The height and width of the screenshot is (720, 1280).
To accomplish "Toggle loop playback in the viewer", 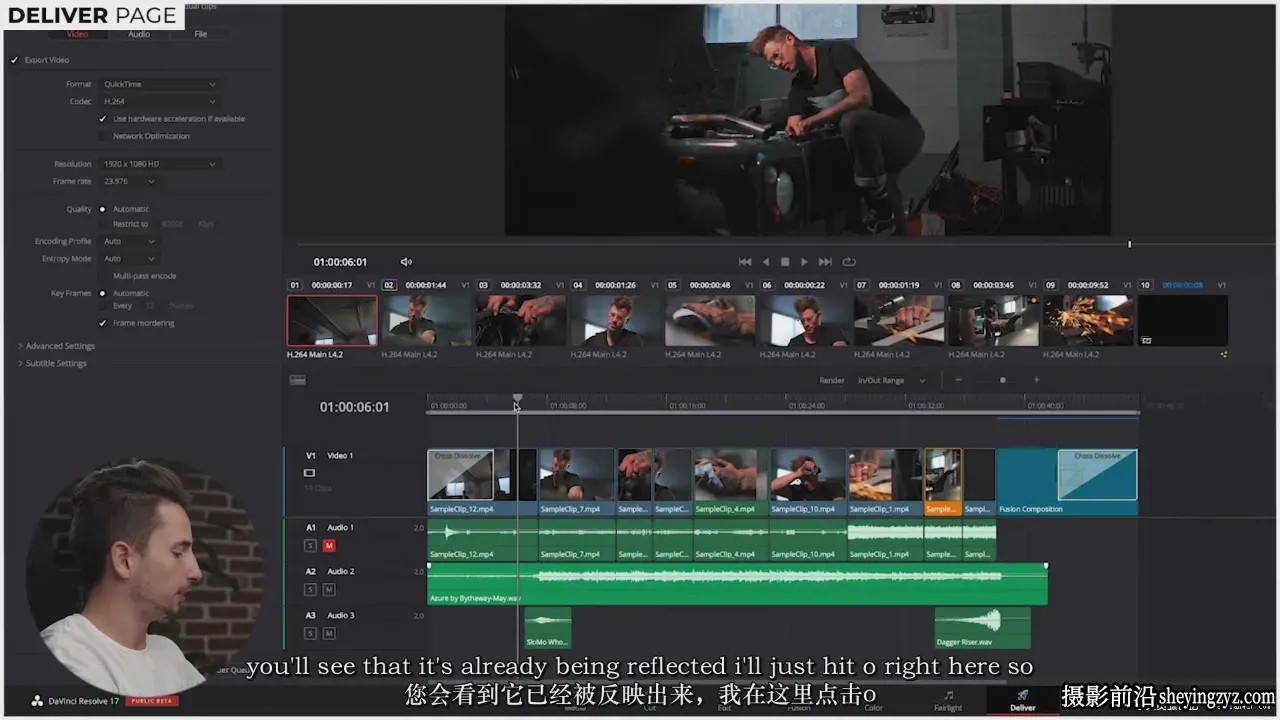I will click(x=849, y=262).
